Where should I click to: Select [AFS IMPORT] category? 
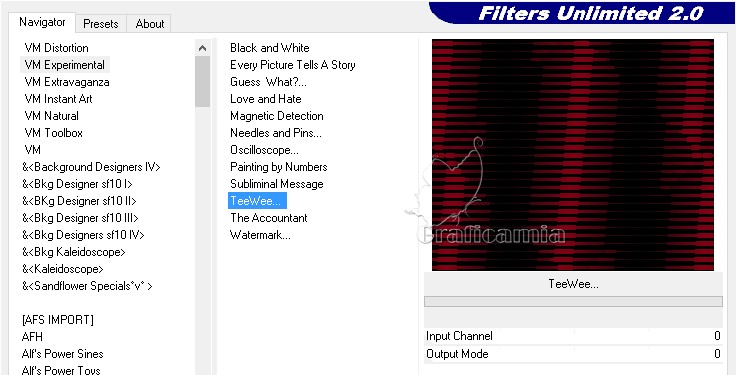[58, 320]
